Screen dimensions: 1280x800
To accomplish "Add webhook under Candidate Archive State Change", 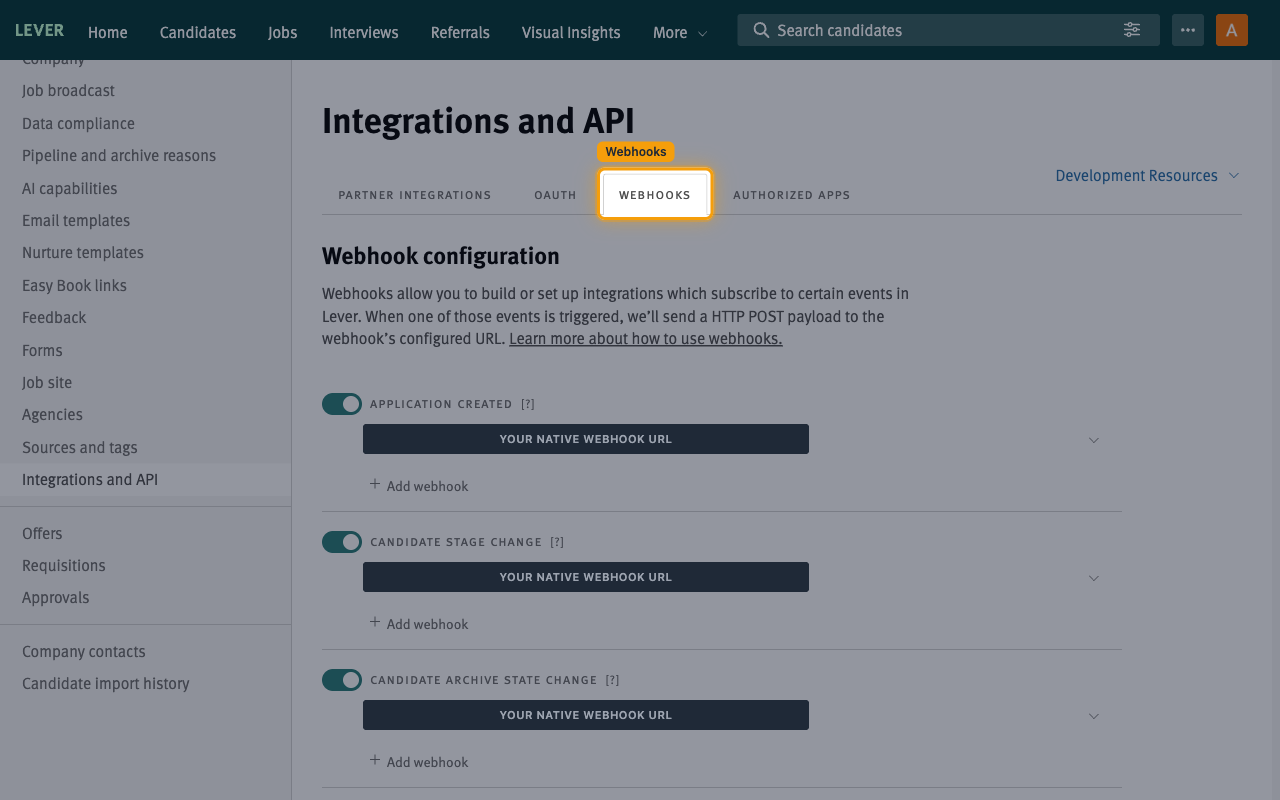I will (x=419, y=761).
